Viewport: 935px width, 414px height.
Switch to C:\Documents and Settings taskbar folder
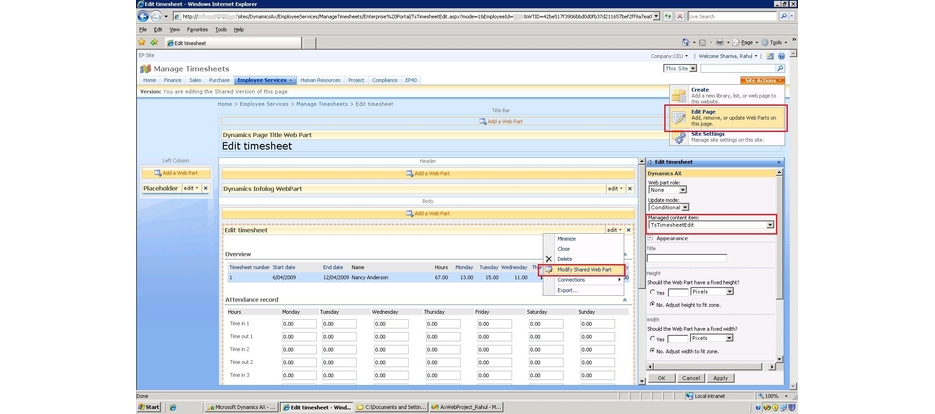click(392, 407)
